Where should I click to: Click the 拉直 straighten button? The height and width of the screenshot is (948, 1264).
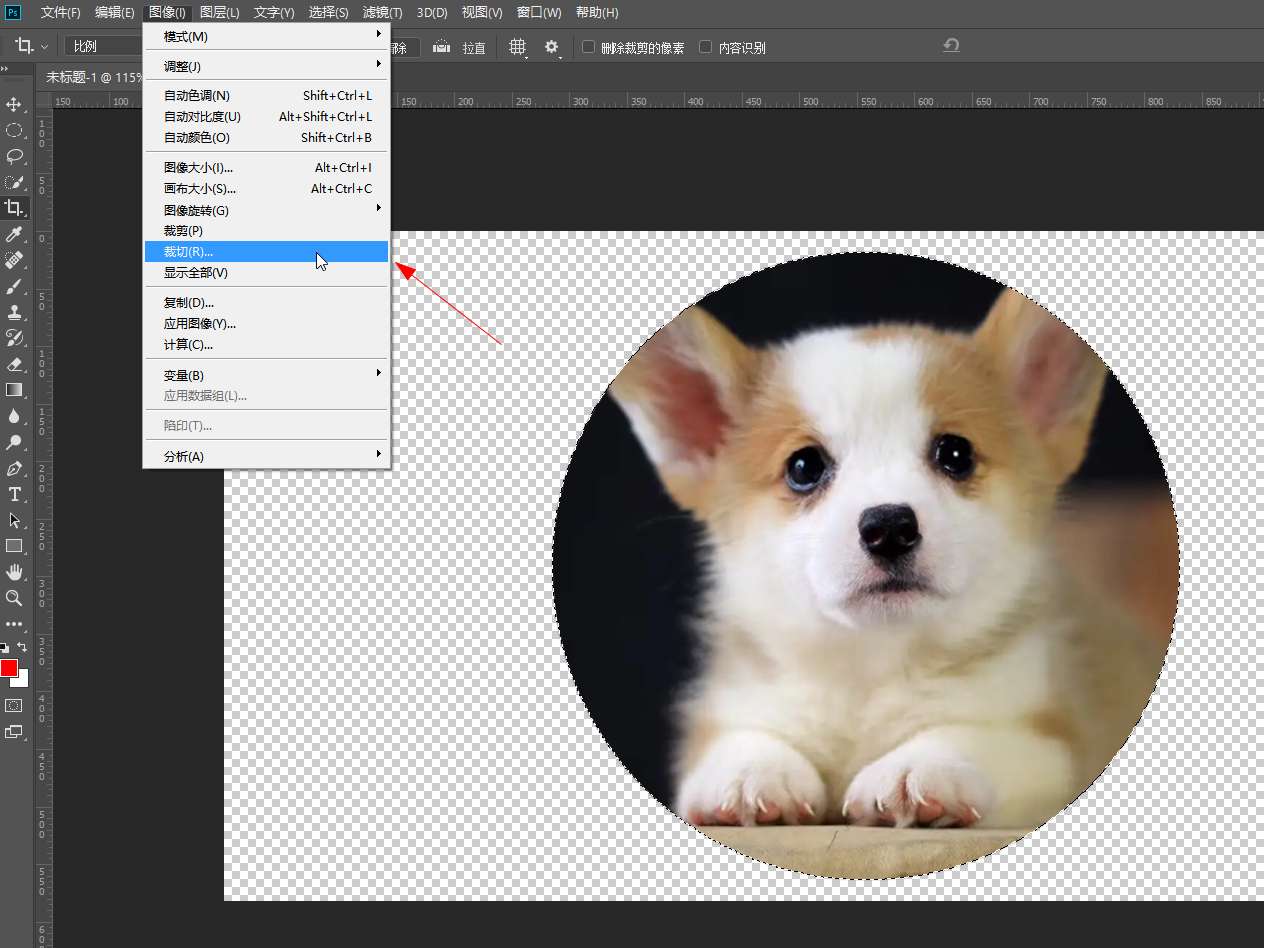click(474, 47)
